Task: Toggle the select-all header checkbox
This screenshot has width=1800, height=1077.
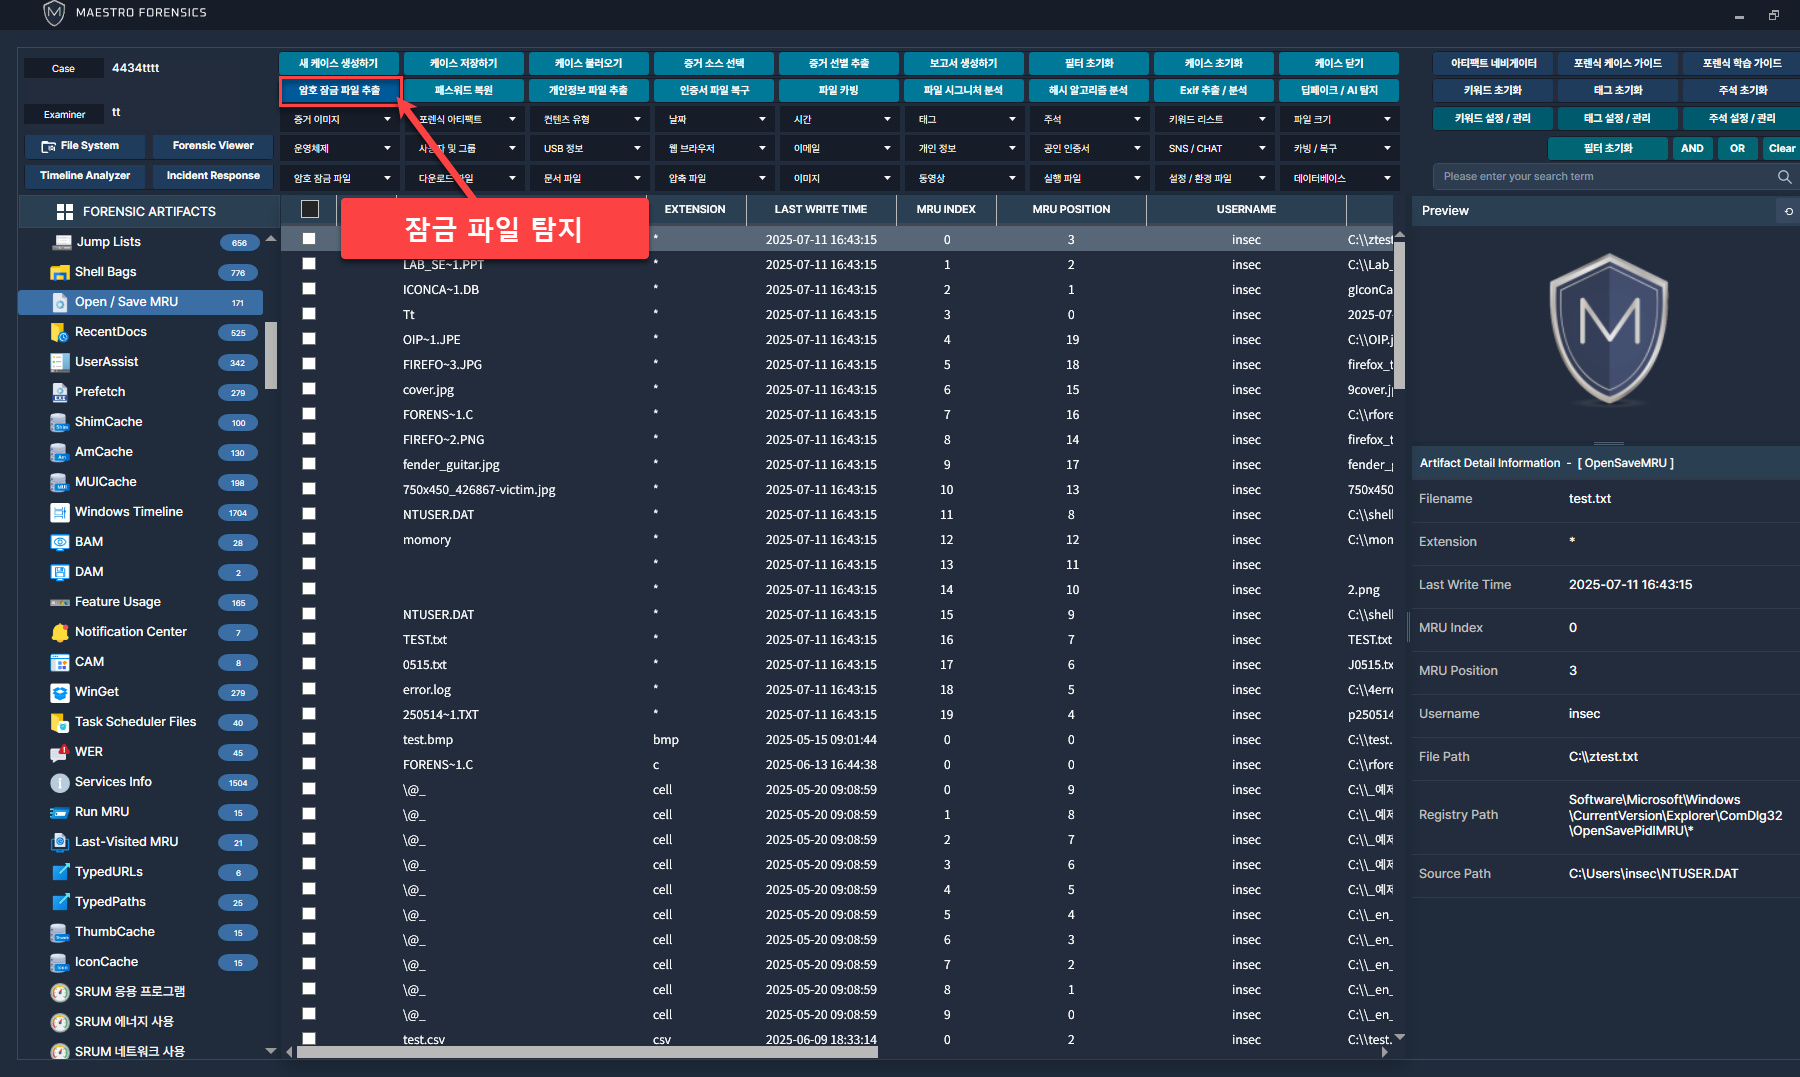Action: [x=310, y=209]
